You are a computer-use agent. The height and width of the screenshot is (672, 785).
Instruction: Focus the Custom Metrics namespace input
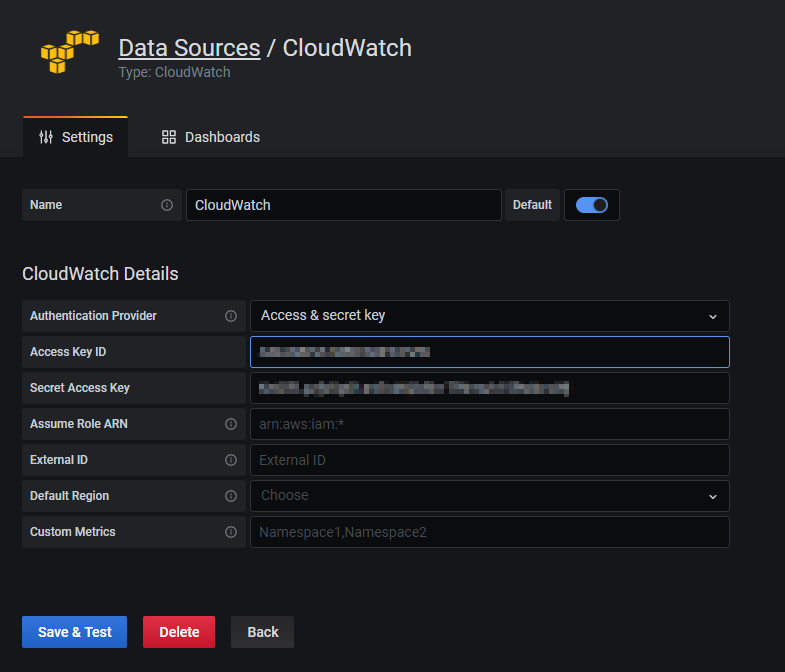click(490, 532)
